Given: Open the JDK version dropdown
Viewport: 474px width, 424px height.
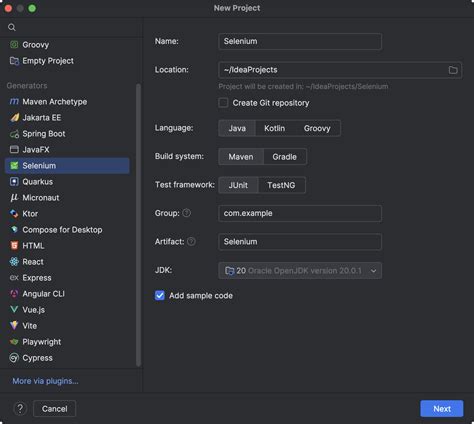Looking at the screenshot, I should point(300,271).
